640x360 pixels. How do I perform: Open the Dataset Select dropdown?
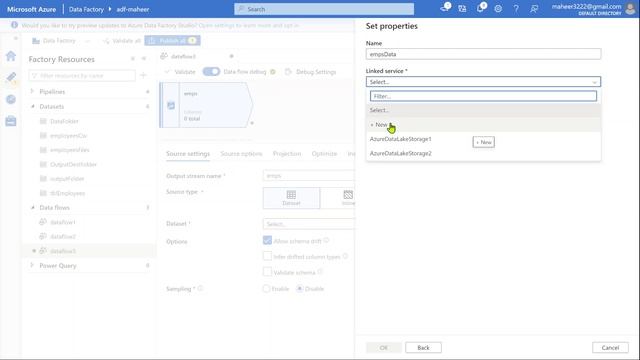309,224
